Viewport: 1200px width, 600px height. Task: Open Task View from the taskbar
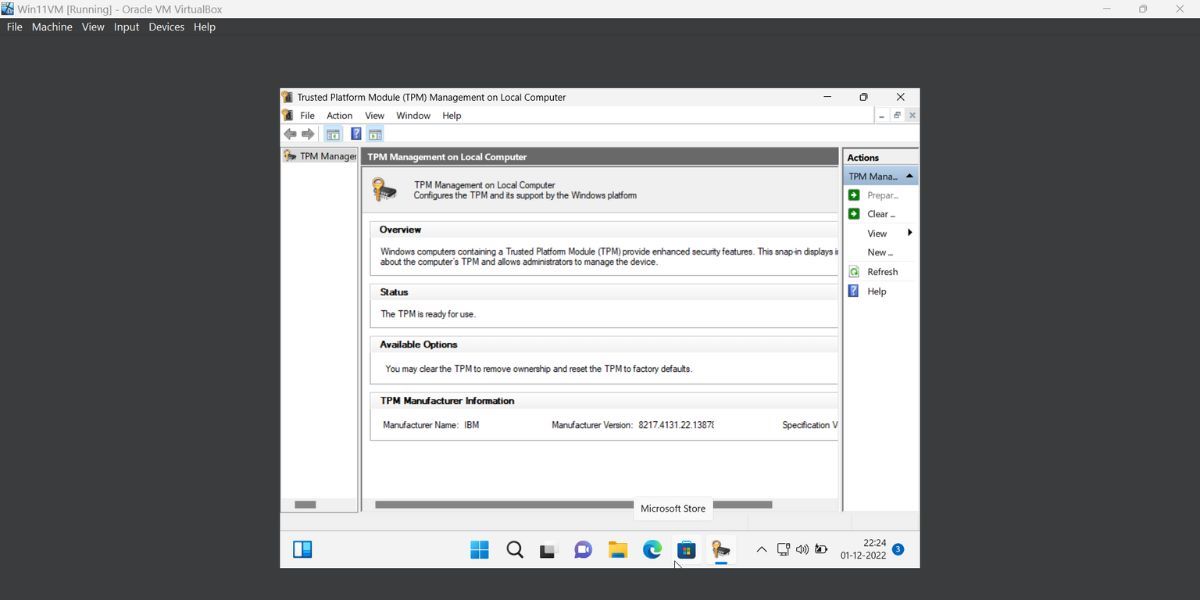pyautogui.click(x=548, y=550)
